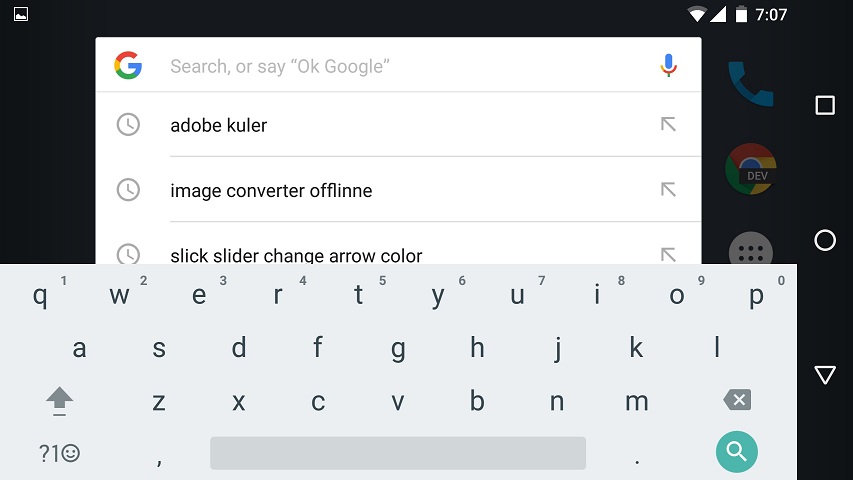The image size is (853, 480).
Task: Open the Phone app icon
Action: pyautogui.click(x=750, y=85)
